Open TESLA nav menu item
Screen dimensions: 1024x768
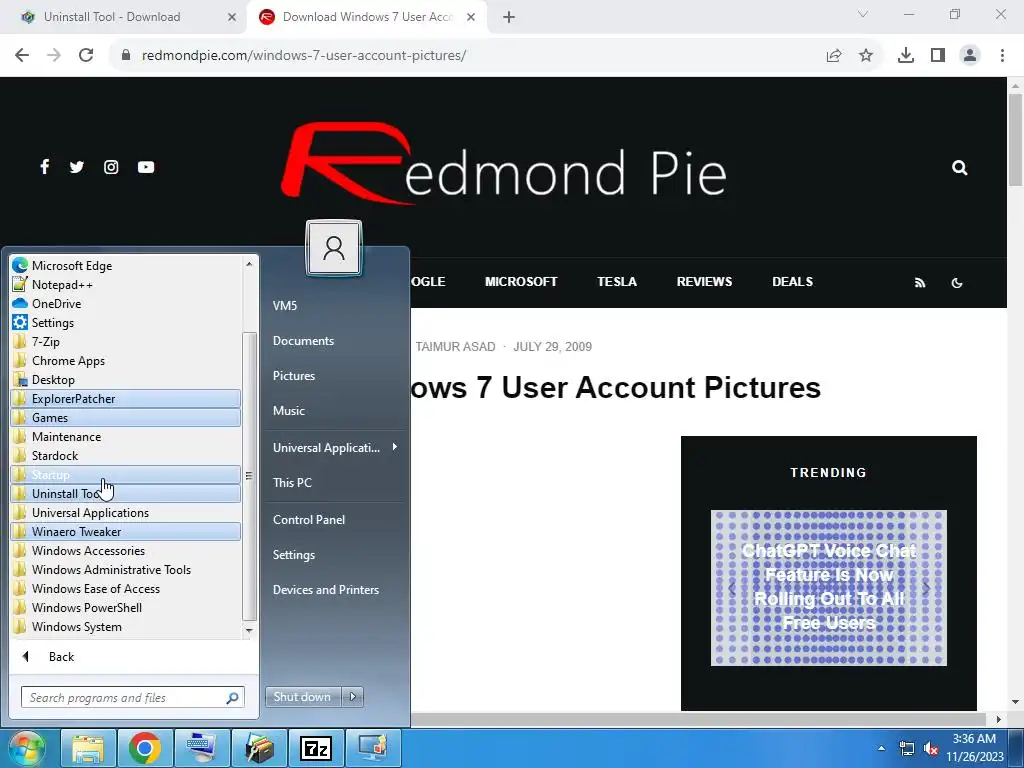point(616,281)
